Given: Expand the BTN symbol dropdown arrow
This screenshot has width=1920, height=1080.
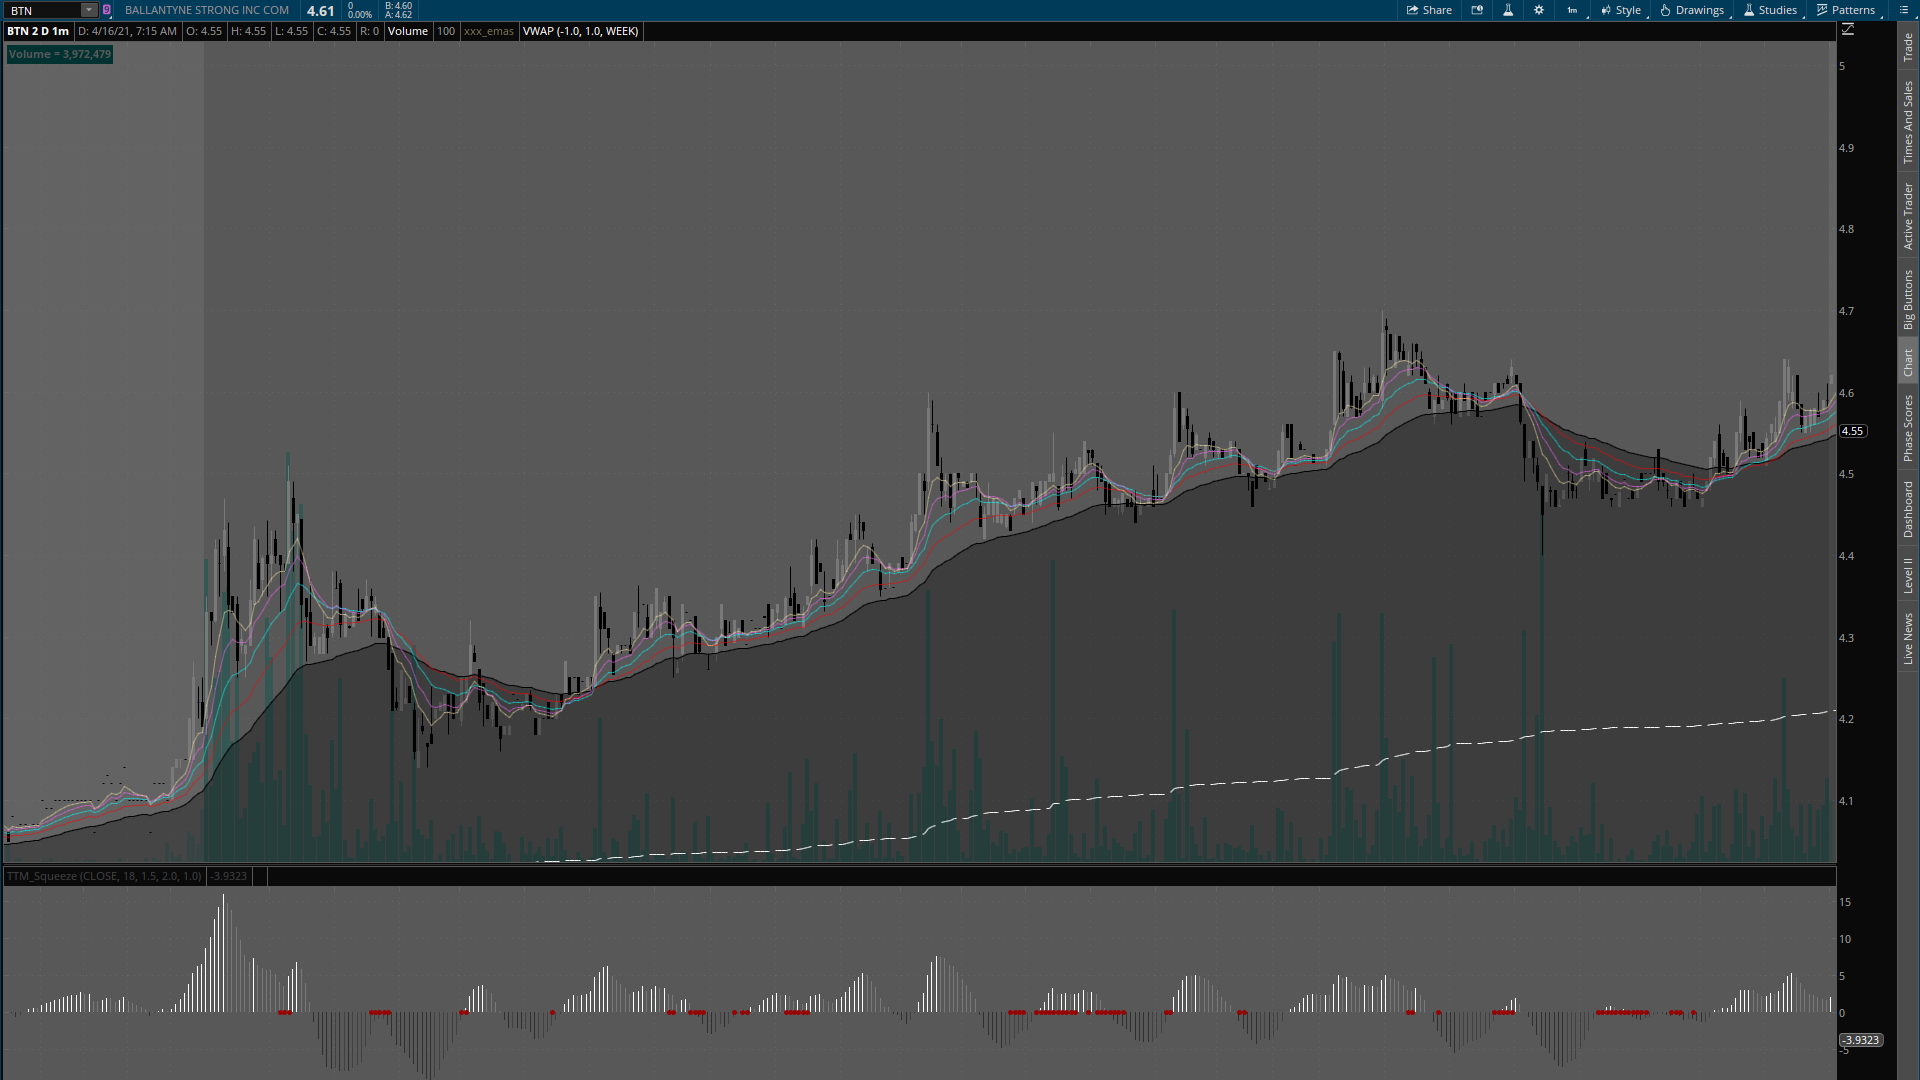Looking at the screenshot, I should point(88,10).
